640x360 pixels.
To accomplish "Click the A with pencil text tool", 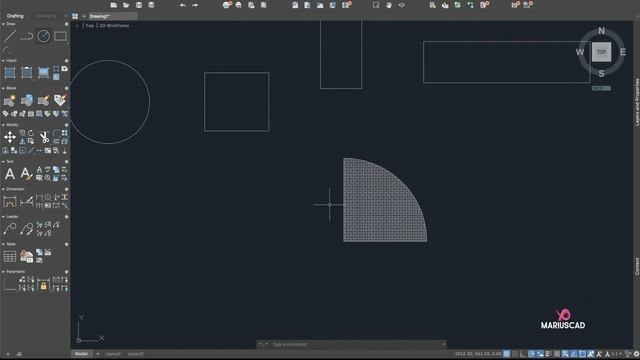I will (27, 174).
